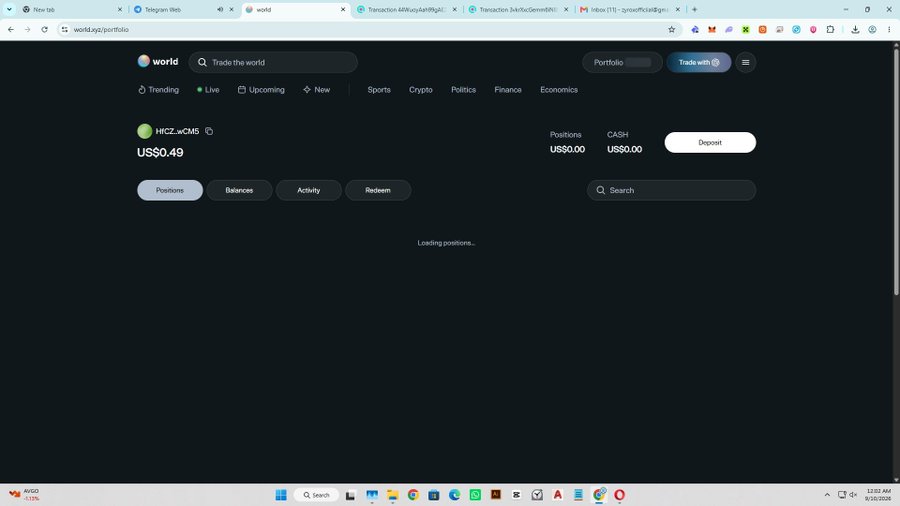Open Microsoft Edge from the taskbar
The height and width of the screenshot is (506, 900).
455,495
